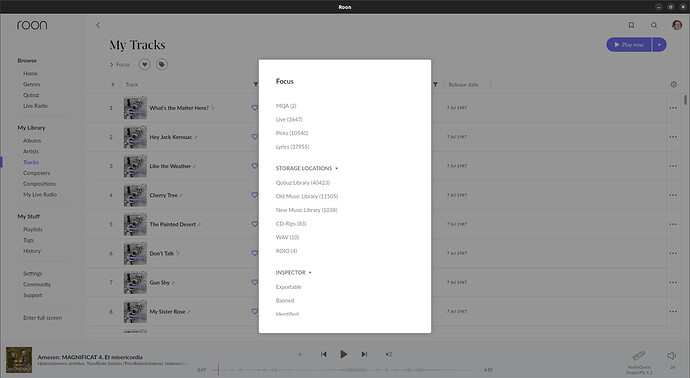Toggle favorite heart for Gun Shy
The image size is (690, 378).
tap(254, 282)
